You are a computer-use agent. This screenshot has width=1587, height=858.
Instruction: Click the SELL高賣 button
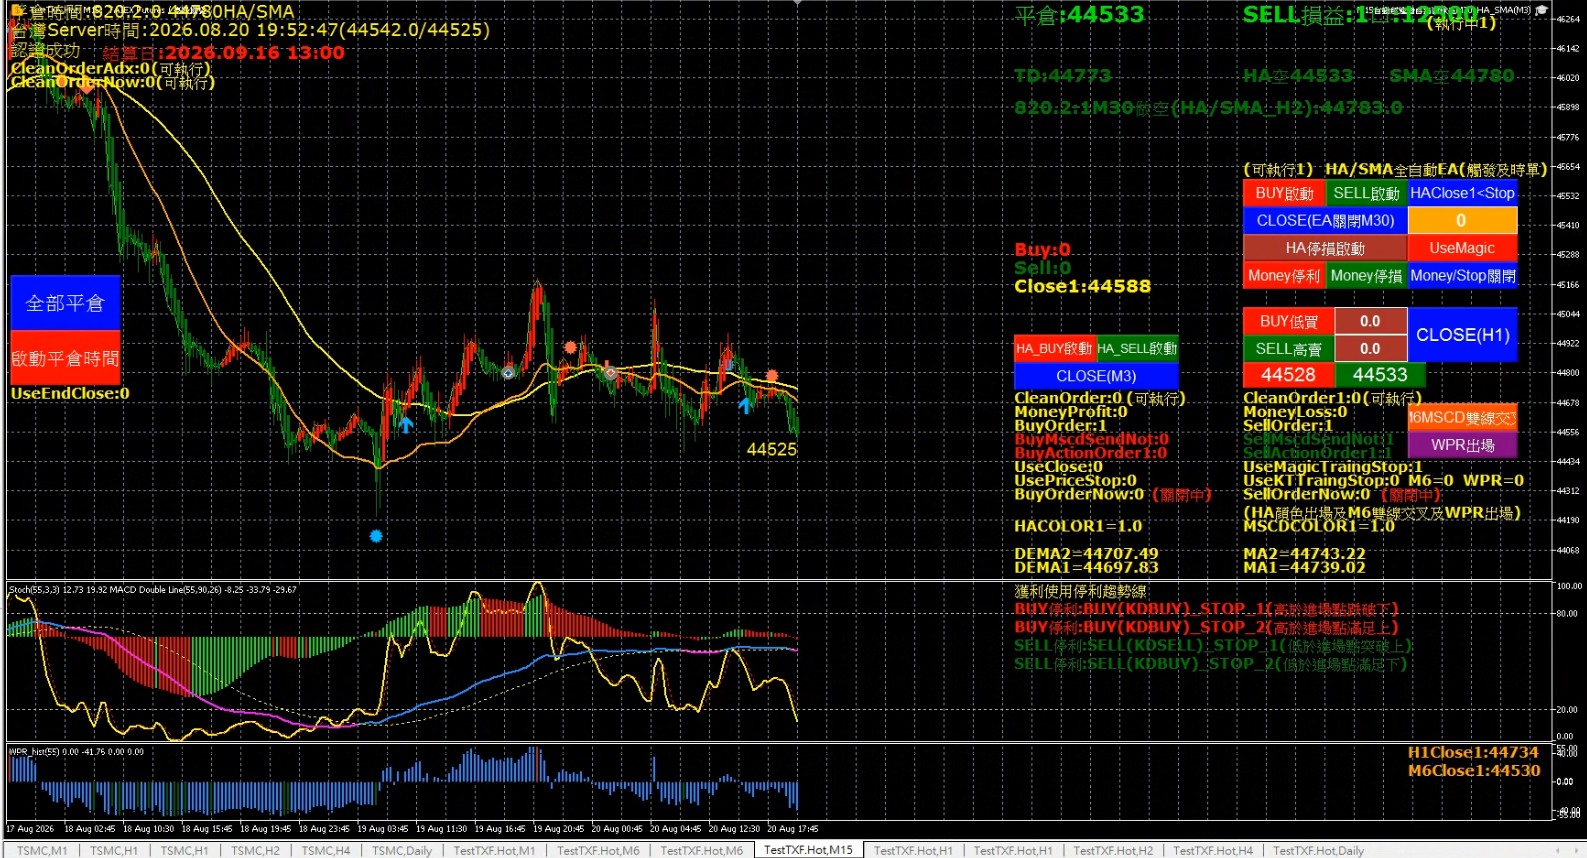(1288, 348)
